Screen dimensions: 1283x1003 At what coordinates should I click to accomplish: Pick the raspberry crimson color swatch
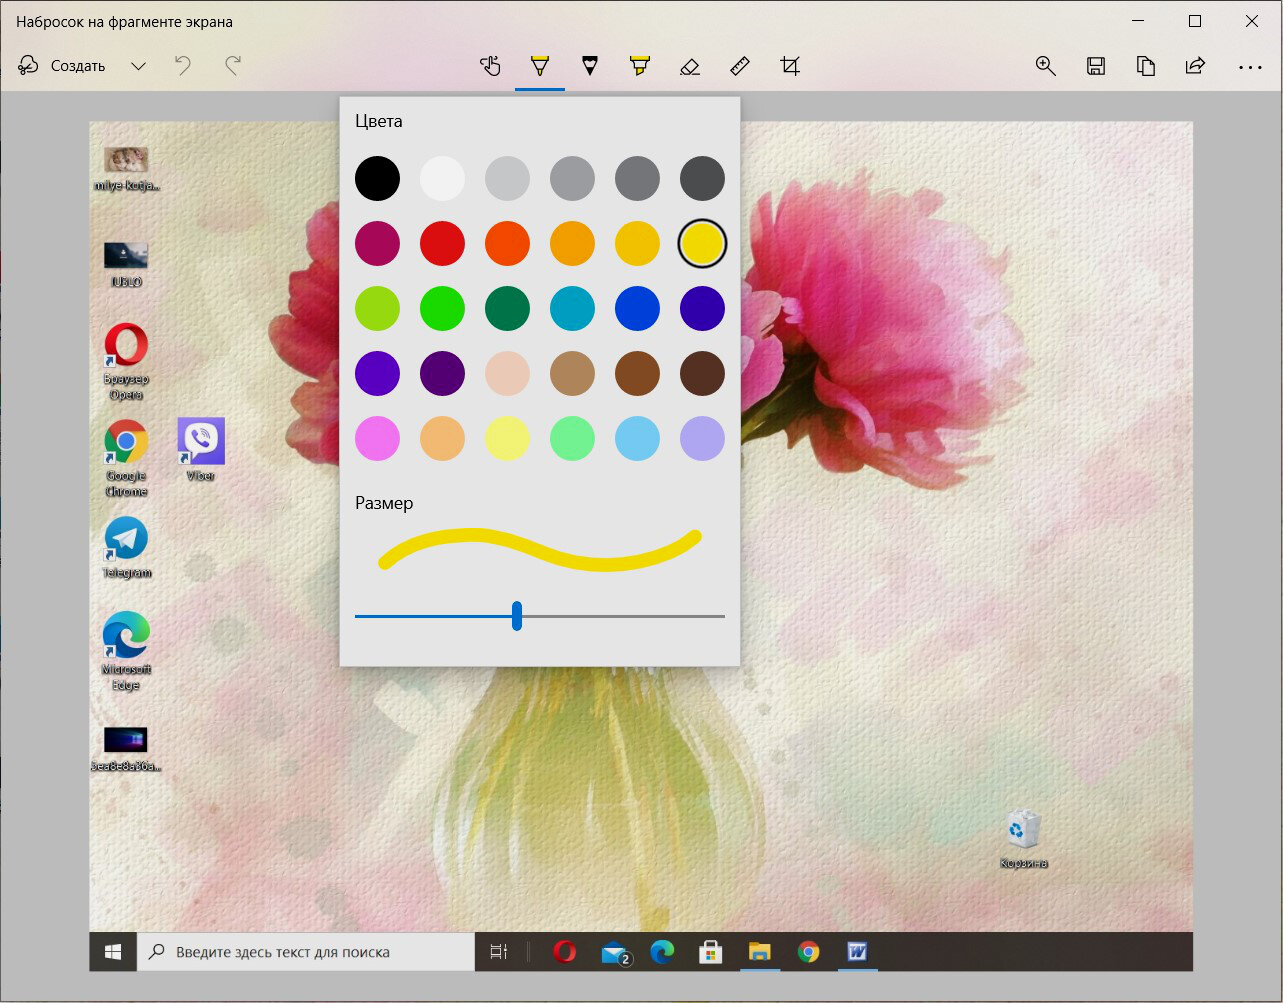point(377,243)
